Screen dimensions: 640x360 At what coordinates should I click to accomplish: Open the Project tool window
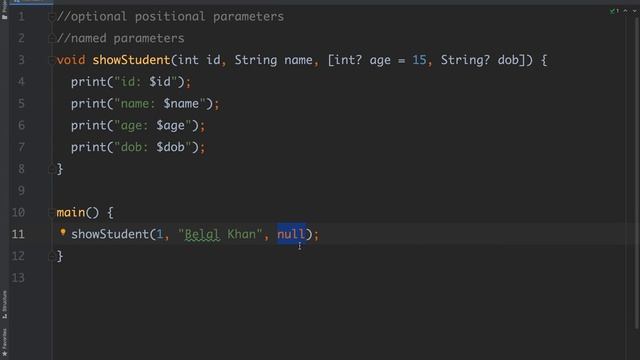(4, 10)
